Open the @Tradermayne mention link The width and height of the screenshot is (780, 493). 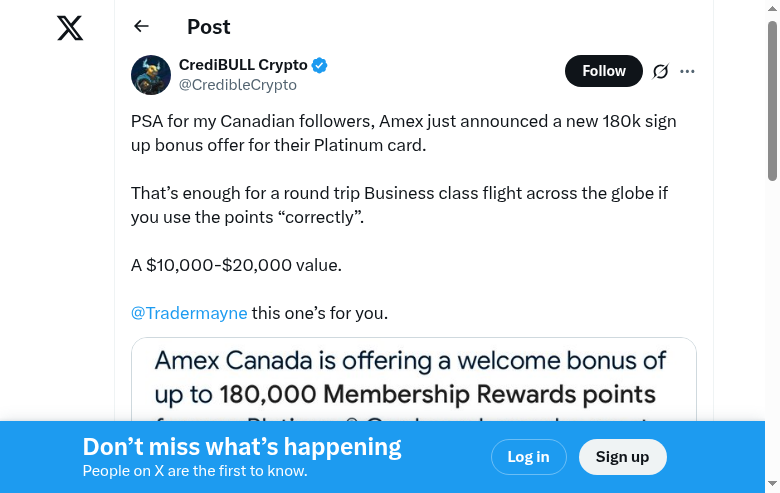pos(189,313)
